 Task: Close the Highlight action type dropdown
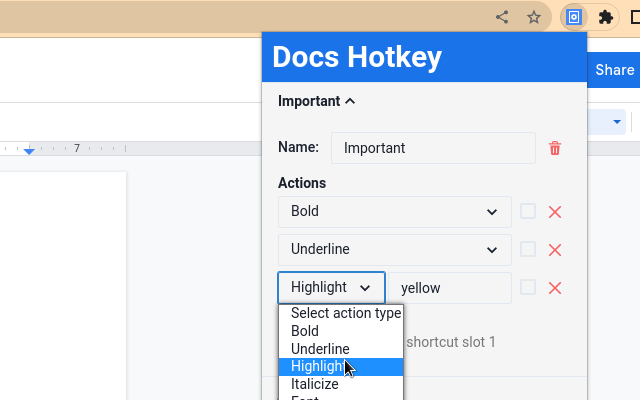331,288
